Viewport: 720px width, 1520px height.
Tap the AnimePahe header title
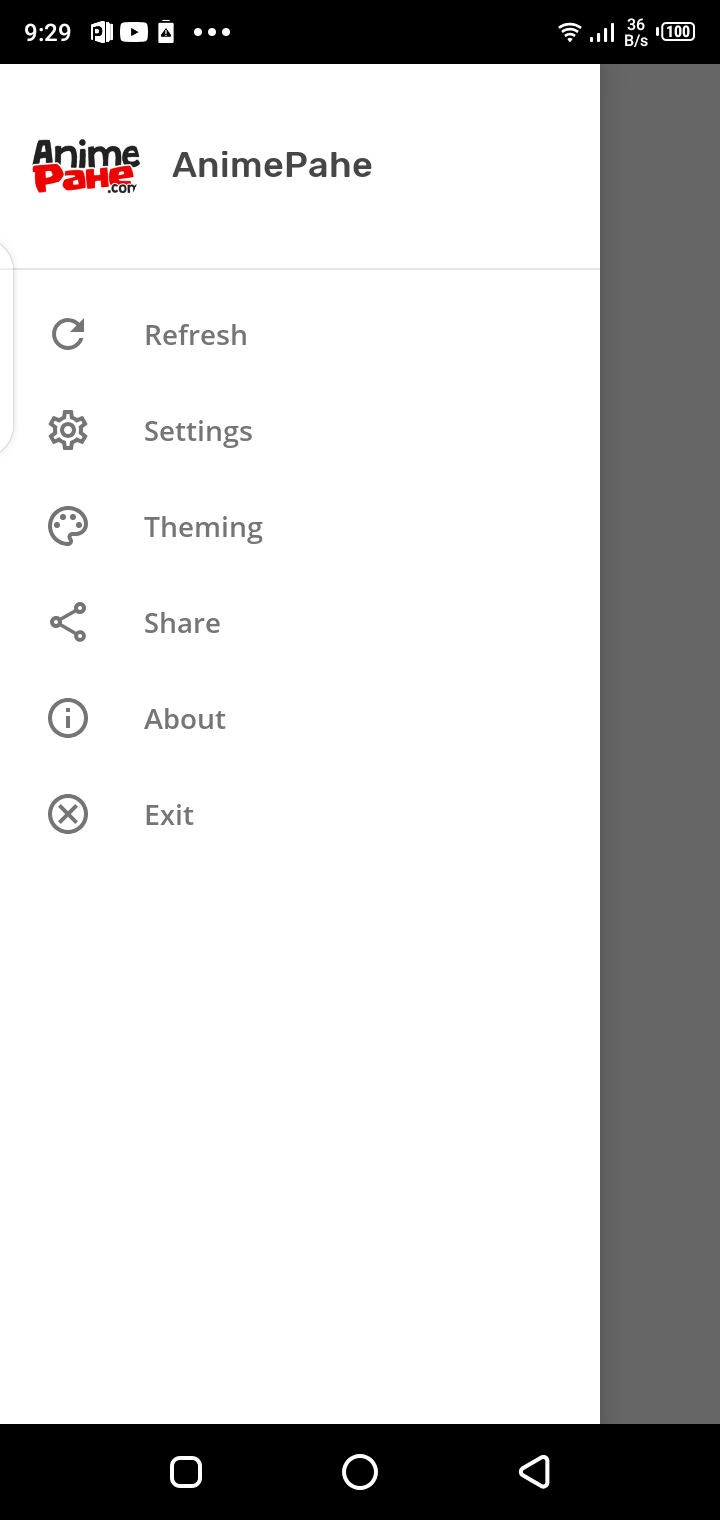(272, 165)
